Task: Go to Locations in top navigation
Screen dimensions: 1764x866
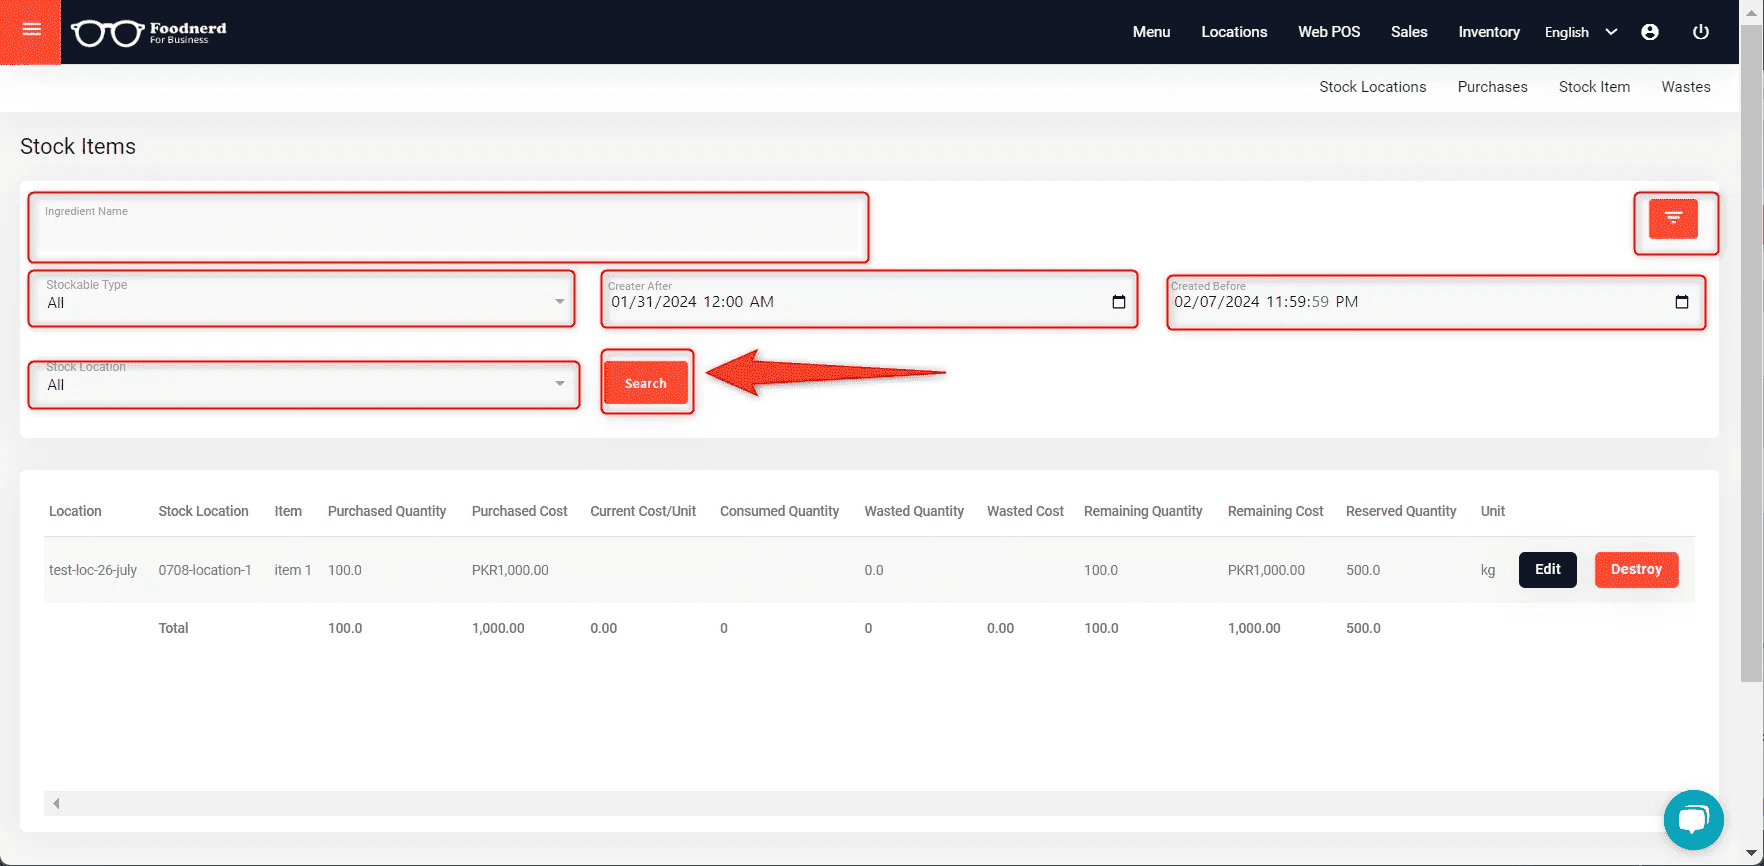Action: click(1234, 32)
